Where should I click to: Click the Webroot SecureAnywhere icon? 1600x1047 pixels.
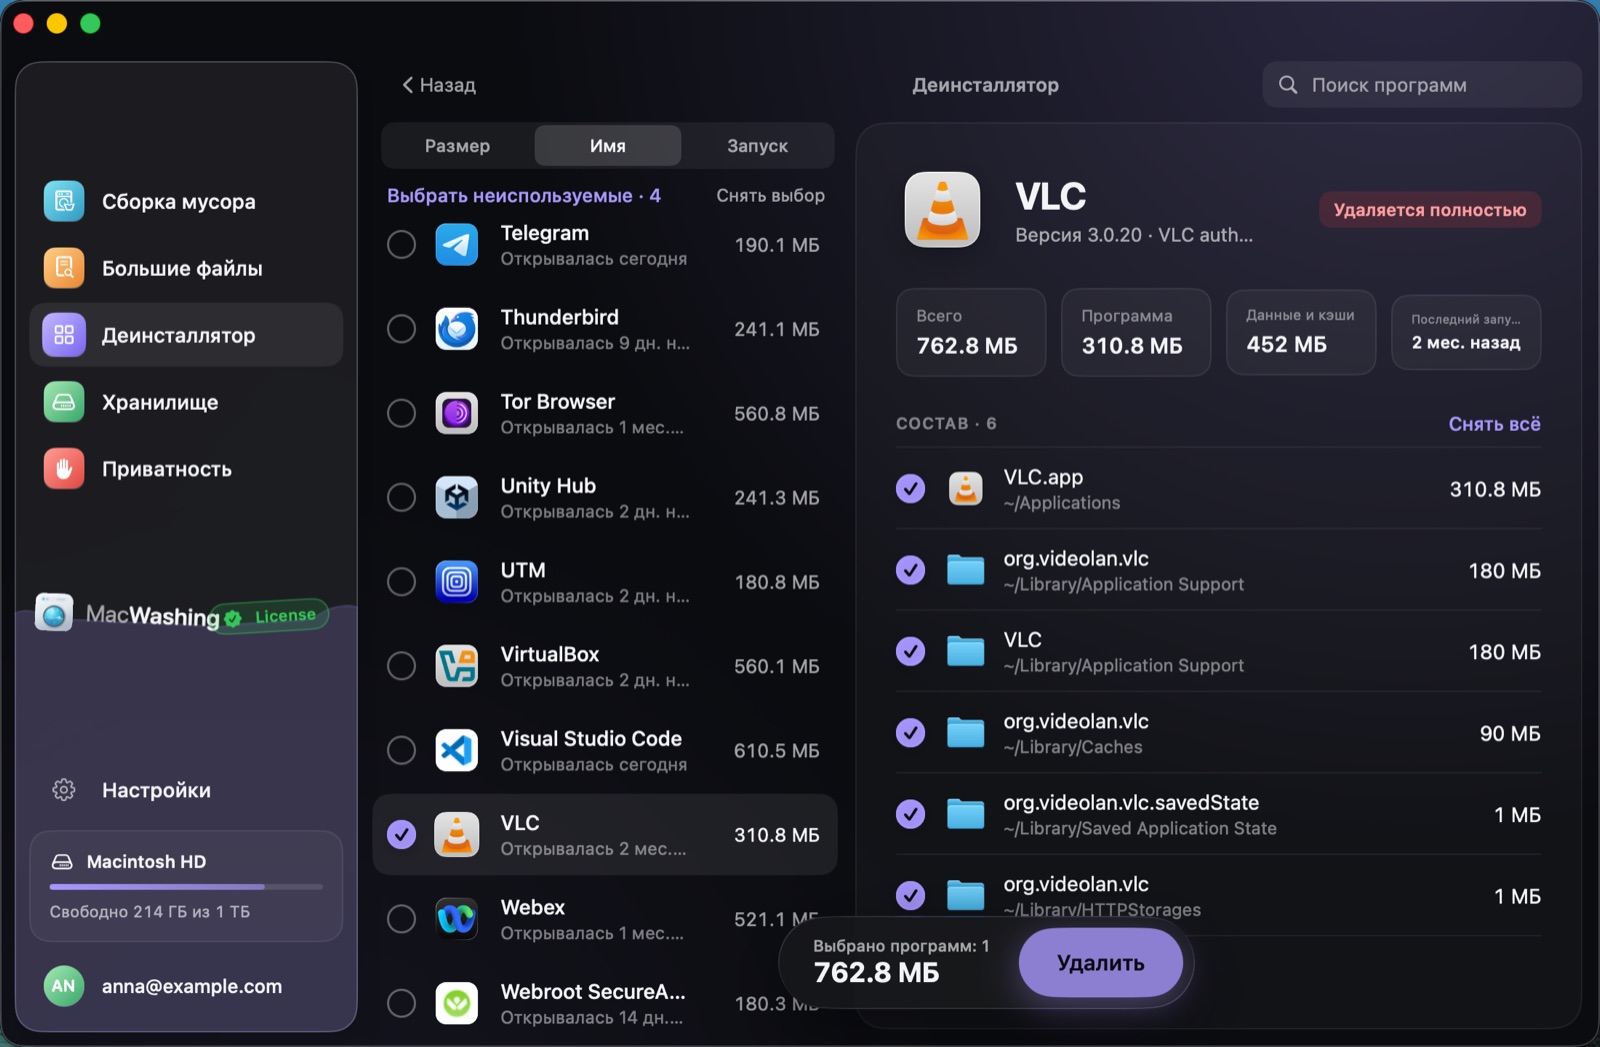tap(457, 1003)
